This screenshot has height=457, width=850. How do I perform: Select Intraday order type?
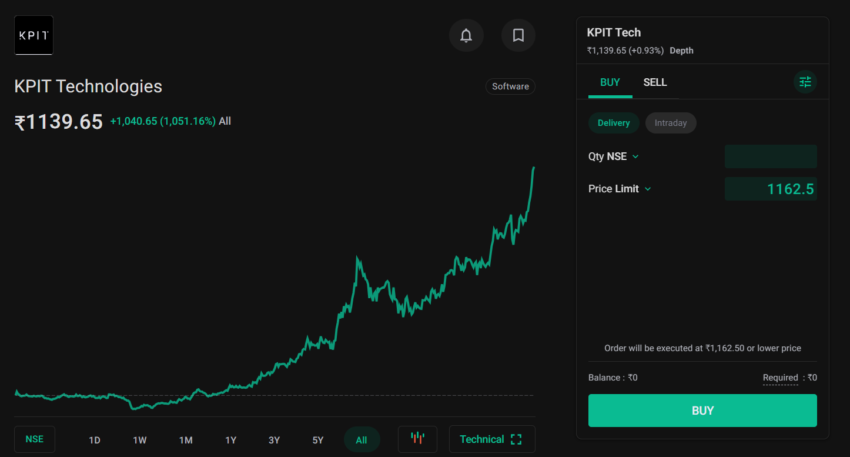tap(670, 123)
